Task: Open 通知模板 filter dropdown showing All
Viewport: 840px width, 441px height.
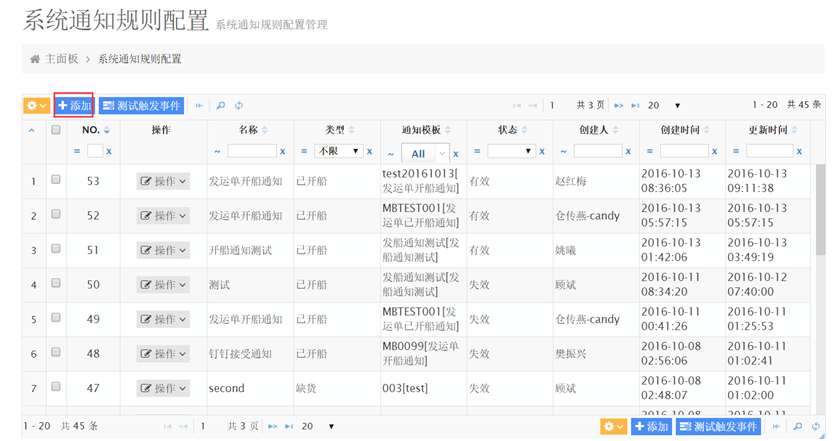Action: tap(425, 154)
